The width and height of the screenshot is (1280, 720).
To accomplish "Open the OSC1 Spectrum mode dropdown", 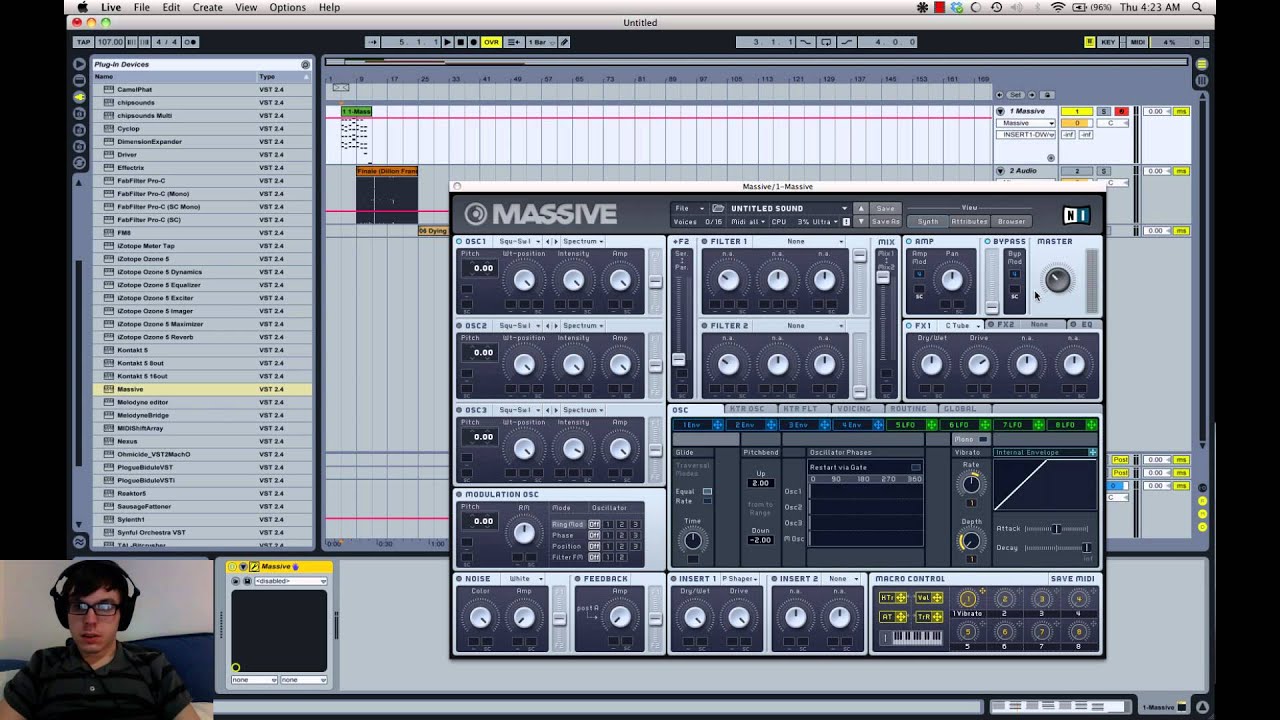I will coord(582,241).
